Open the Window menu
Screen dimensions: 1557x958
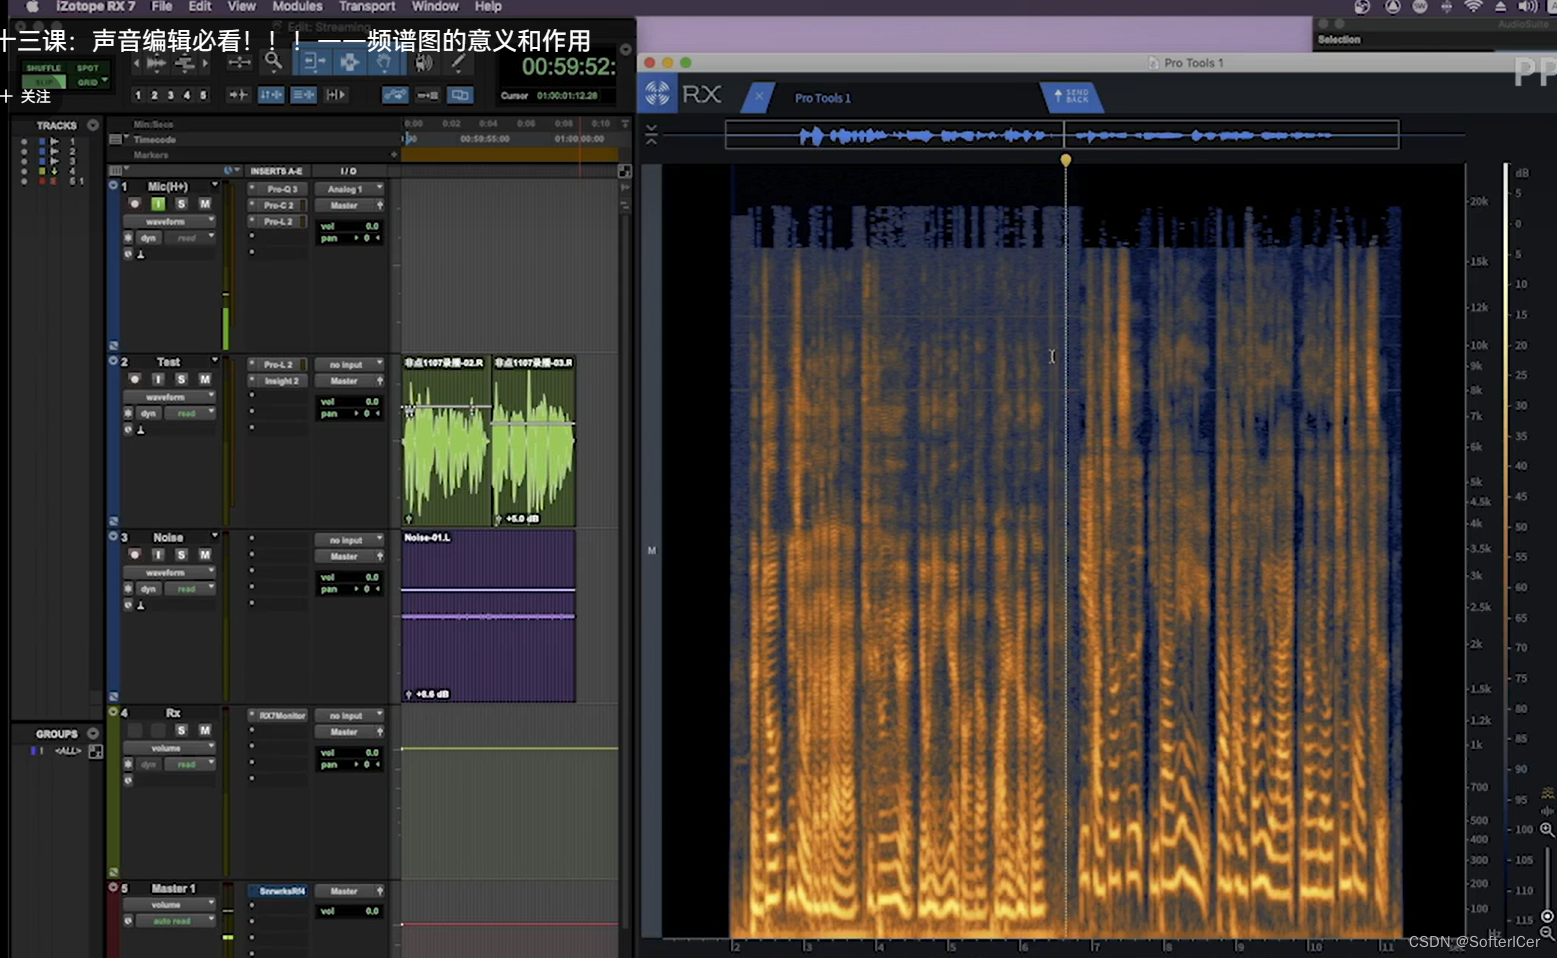[435, 6]
